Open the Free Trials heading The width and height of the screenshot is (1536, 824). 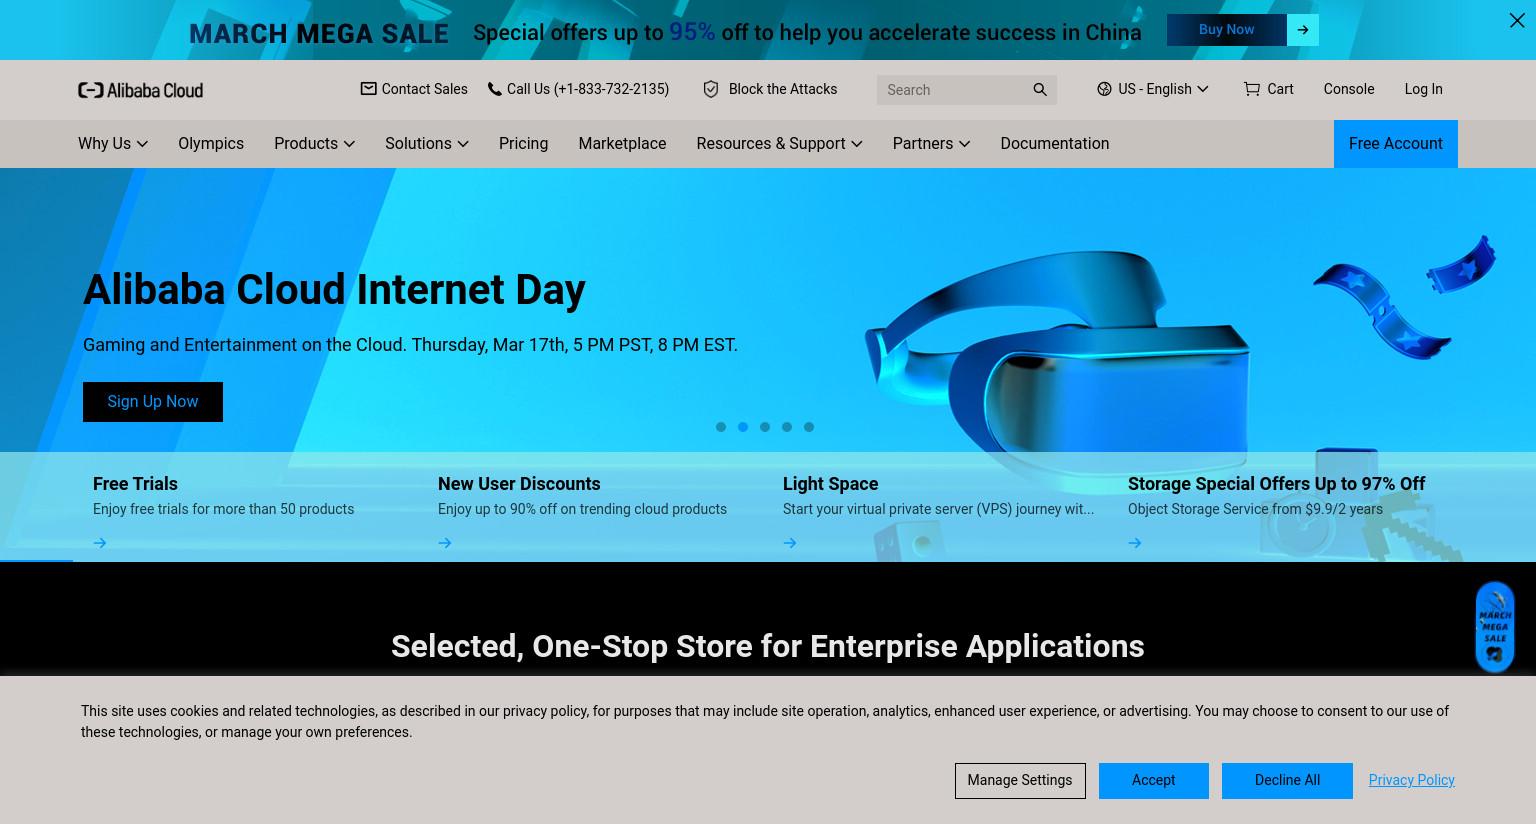point(135,484)
